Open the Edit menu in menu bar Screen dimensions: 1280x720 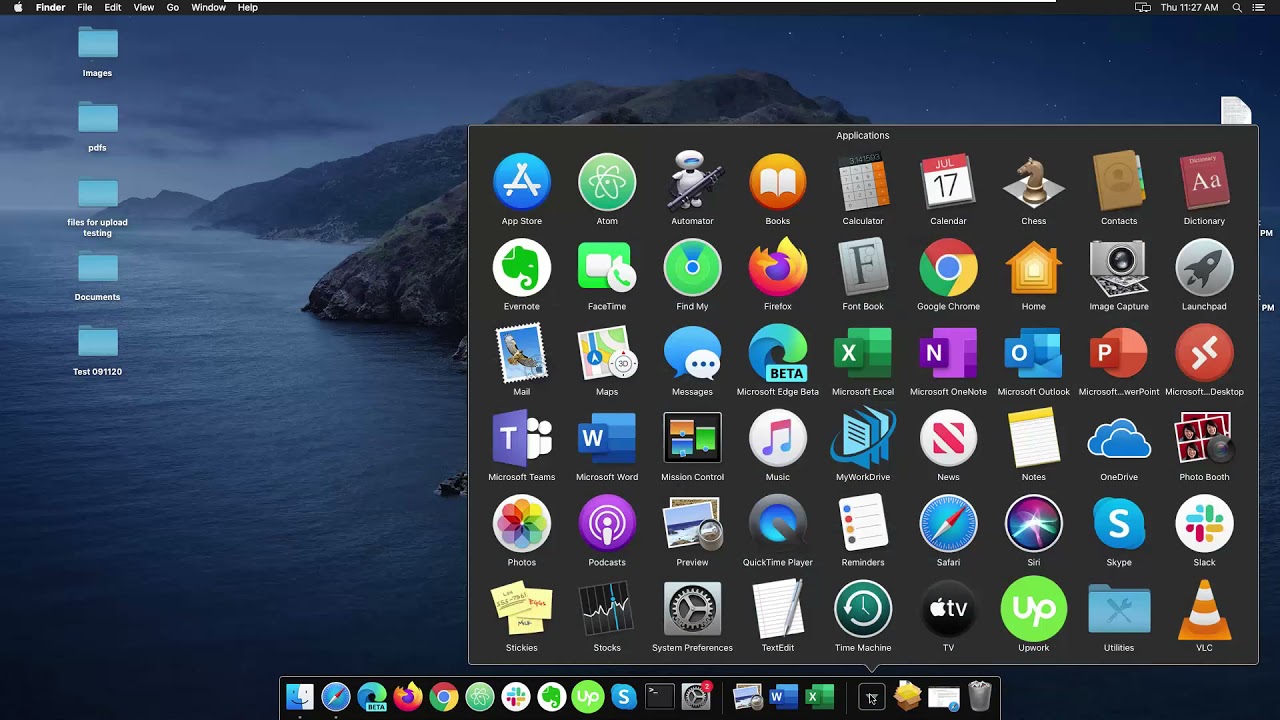click(x=113, y=7)
